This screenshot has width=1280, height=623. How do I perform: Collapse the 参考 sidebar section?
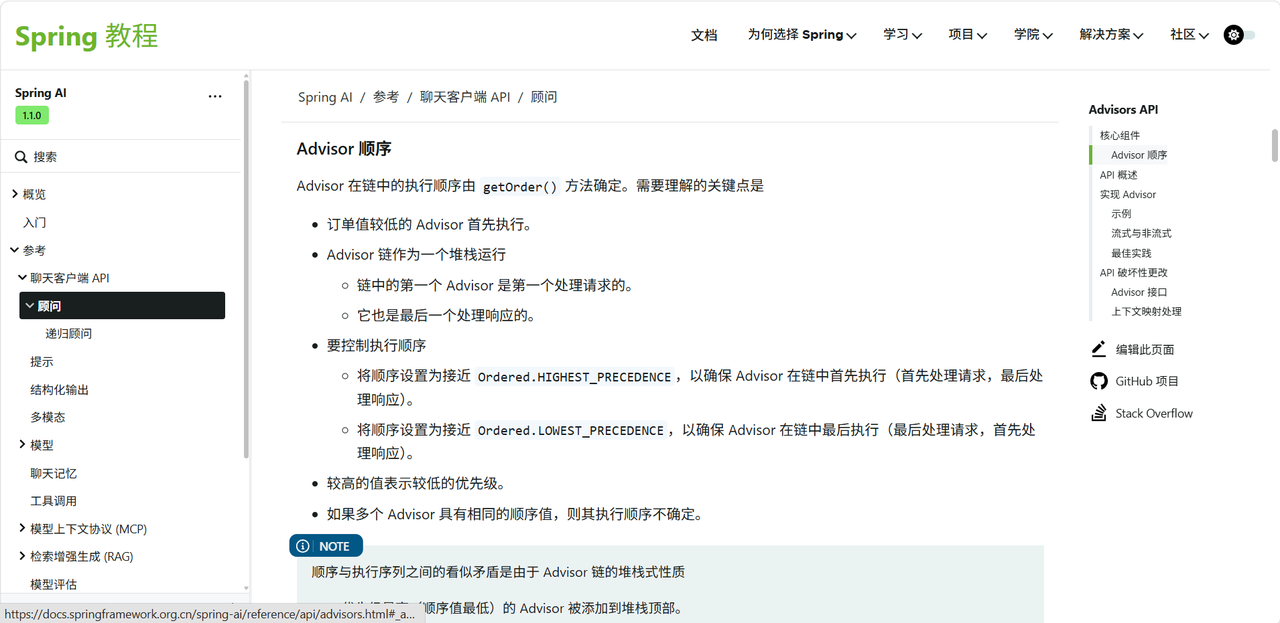pos(15,250)
